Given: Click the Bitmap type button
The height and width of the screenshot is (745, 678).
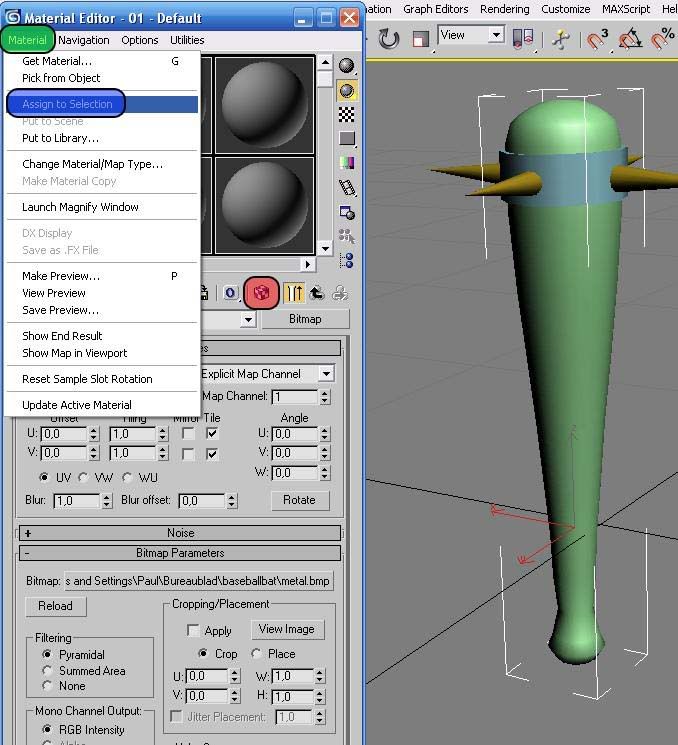Looking at the screenshot, I should [x=305, y=319].
